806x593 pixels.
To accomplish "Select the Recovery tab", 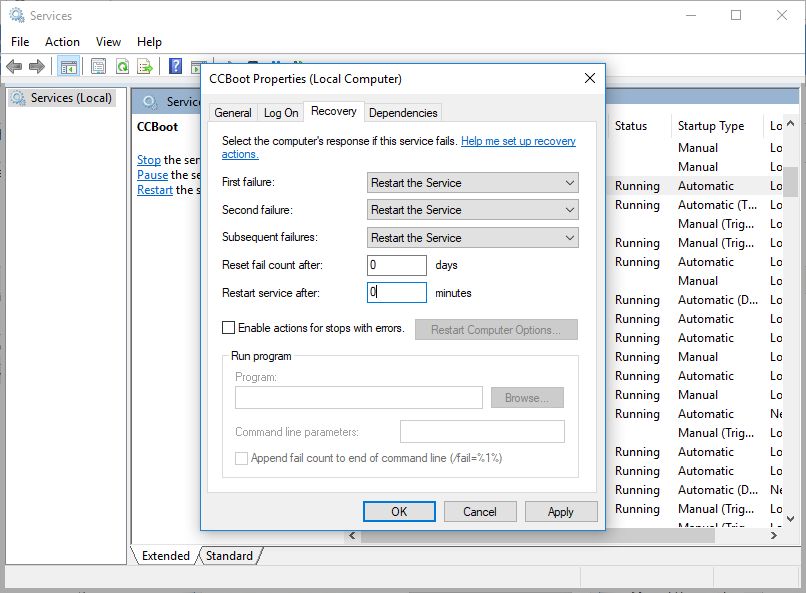I will coord(334,111).
